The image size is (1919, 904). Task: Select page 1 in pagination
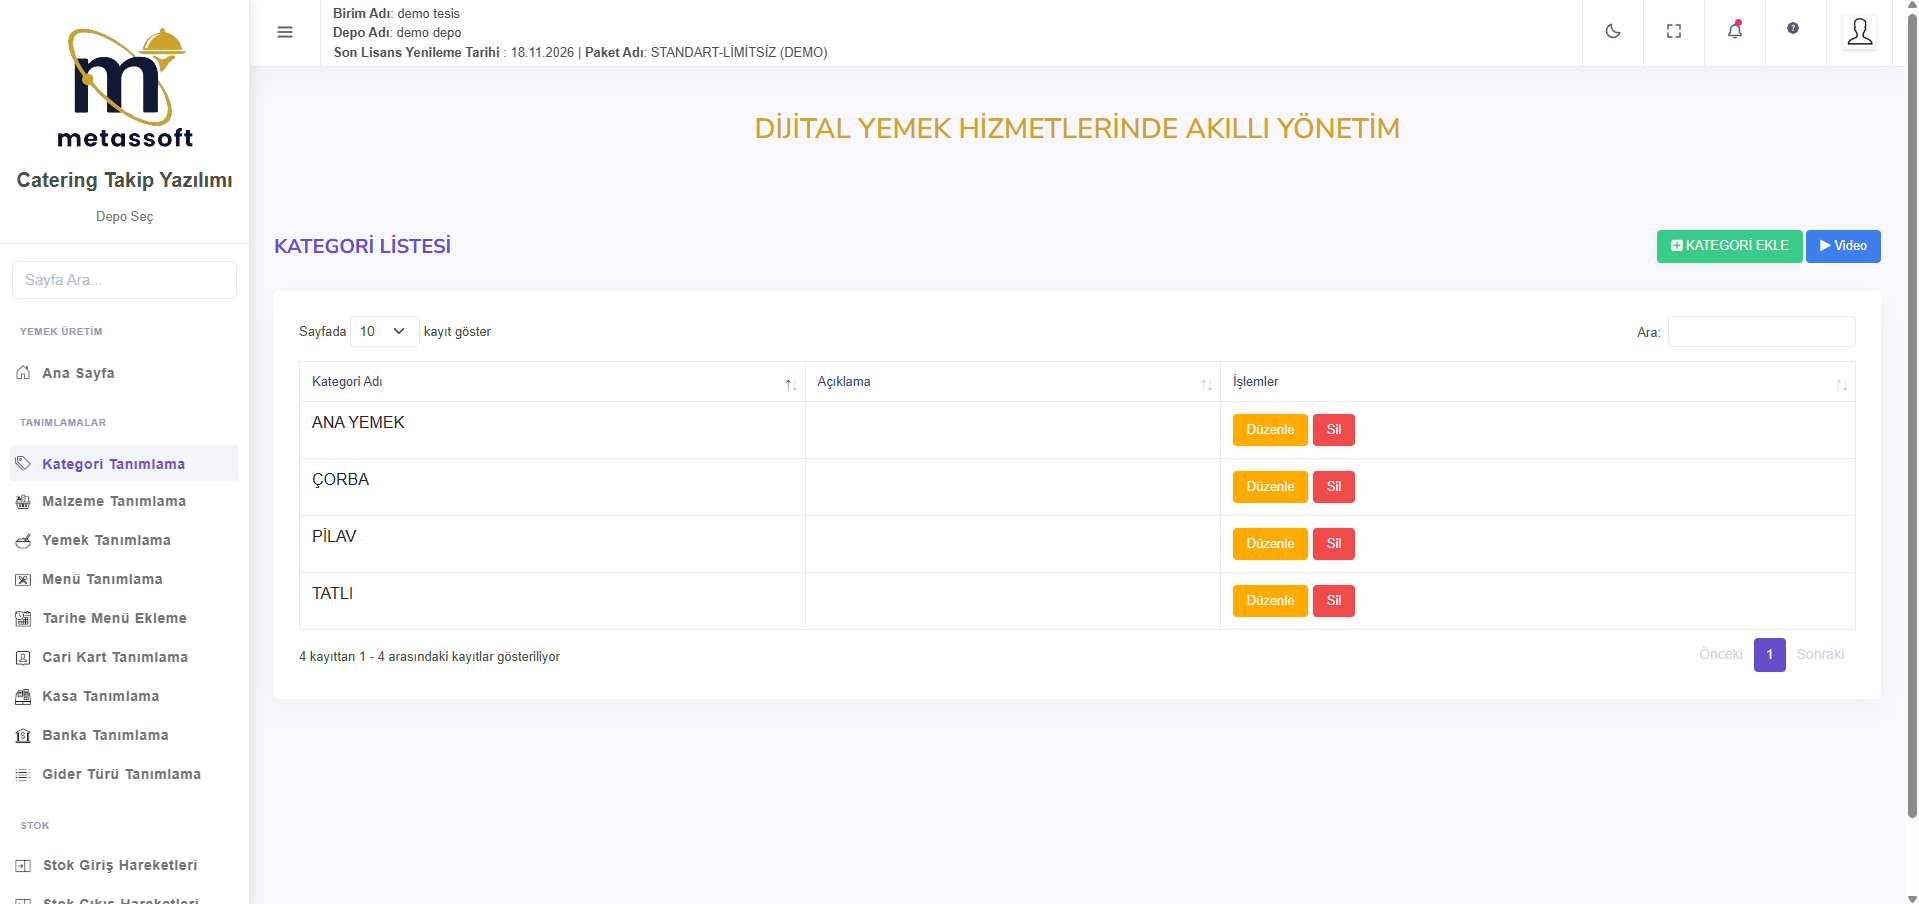[x=1768, y=655]
